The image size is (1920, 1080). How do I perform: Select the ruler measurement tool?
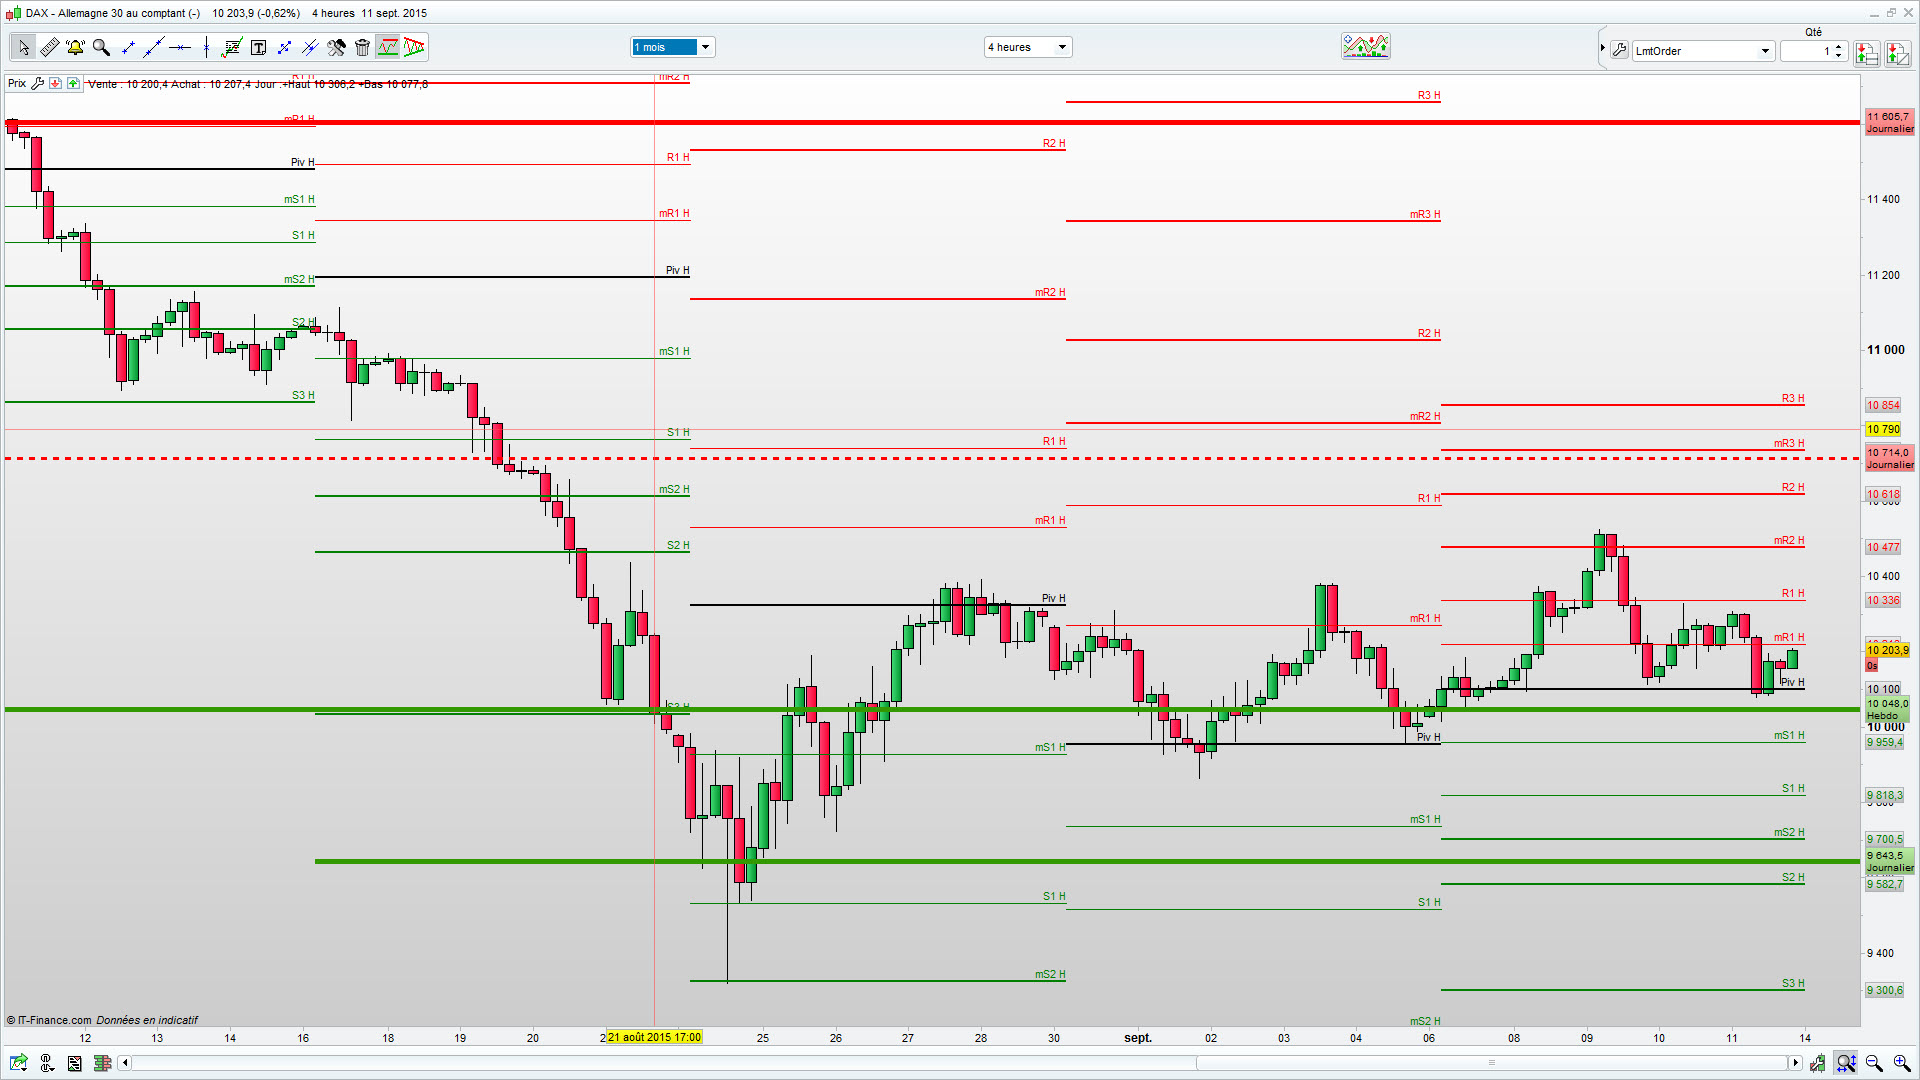(49, 47)
